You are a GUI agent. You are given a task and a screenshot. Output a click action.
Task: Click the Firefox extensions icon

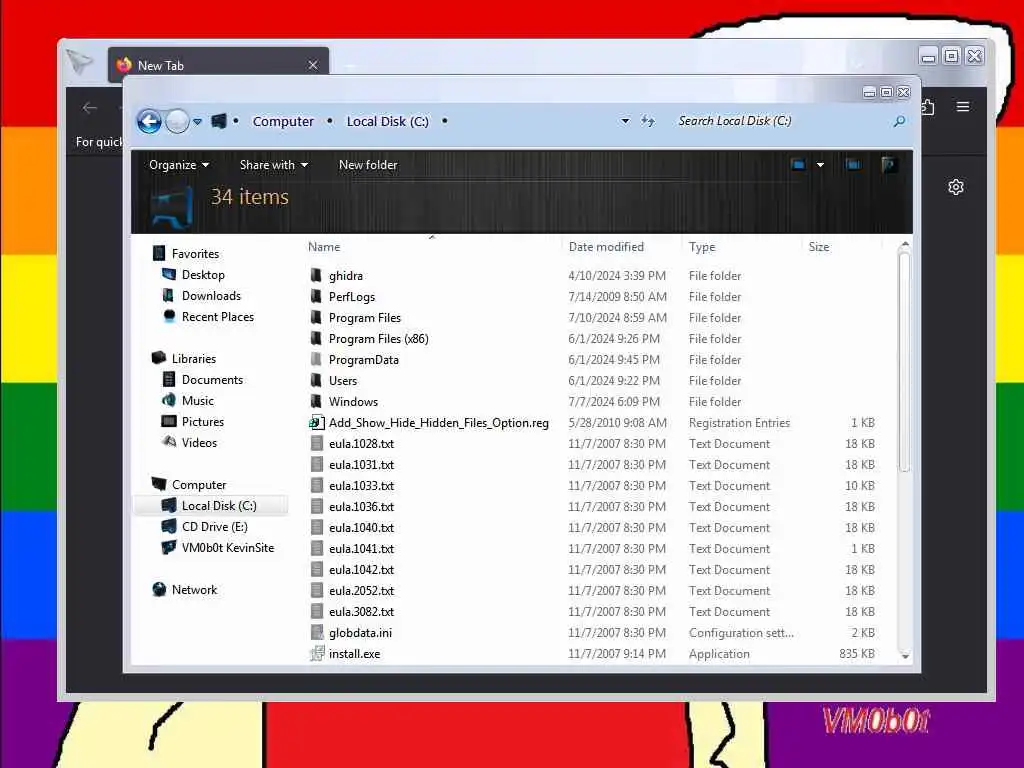[x=928, y=106]
